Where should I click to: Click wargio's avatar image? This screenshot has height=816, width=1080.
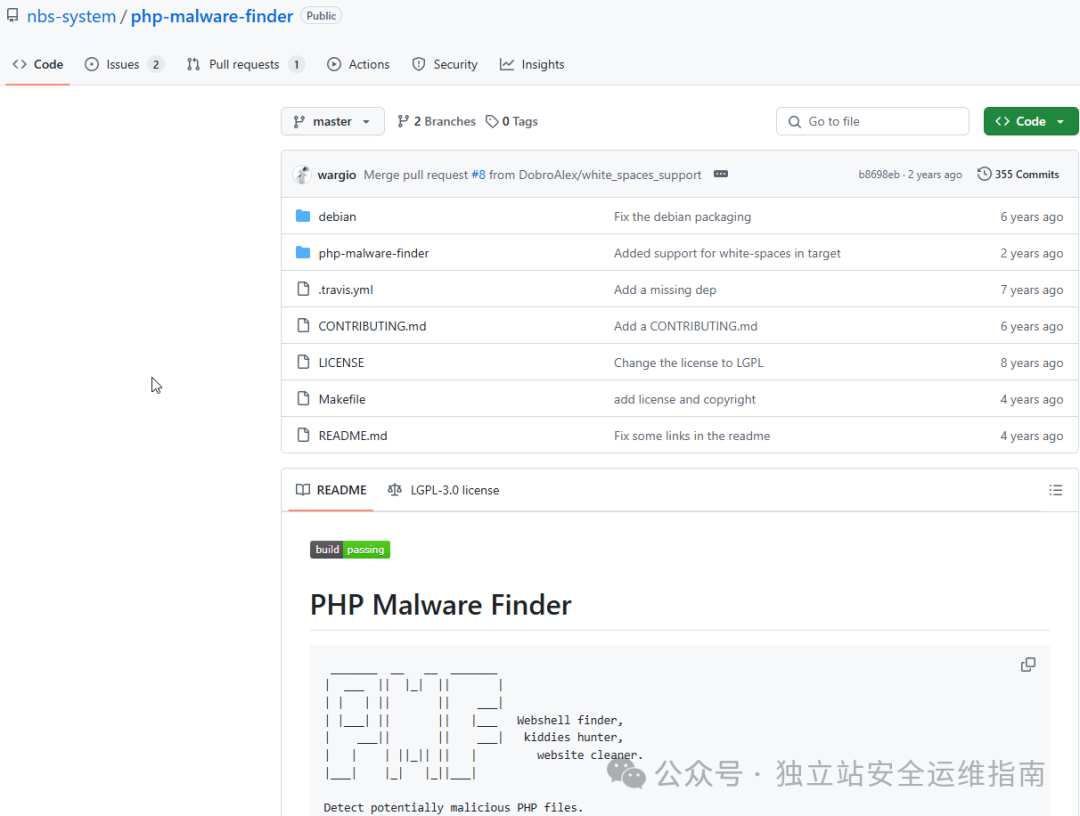[302, 175]
